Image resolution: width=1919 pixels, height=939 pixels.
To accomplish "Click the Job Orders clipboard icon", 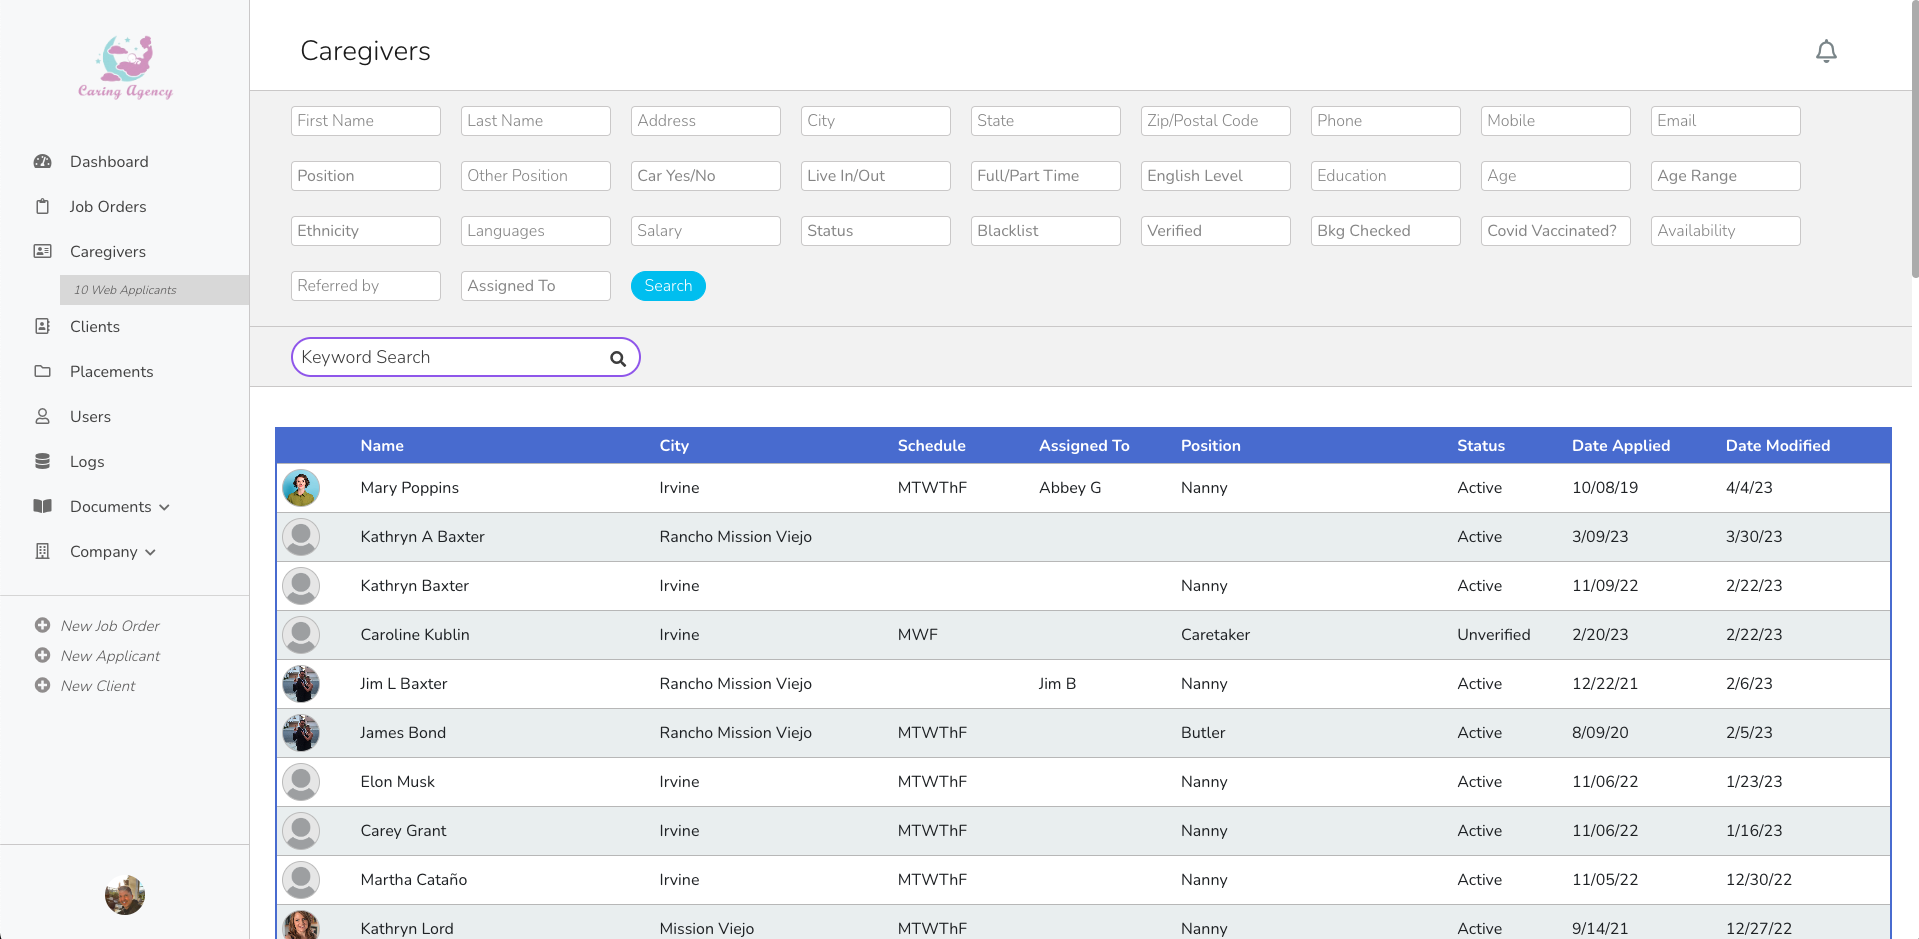I will (42, 207).
